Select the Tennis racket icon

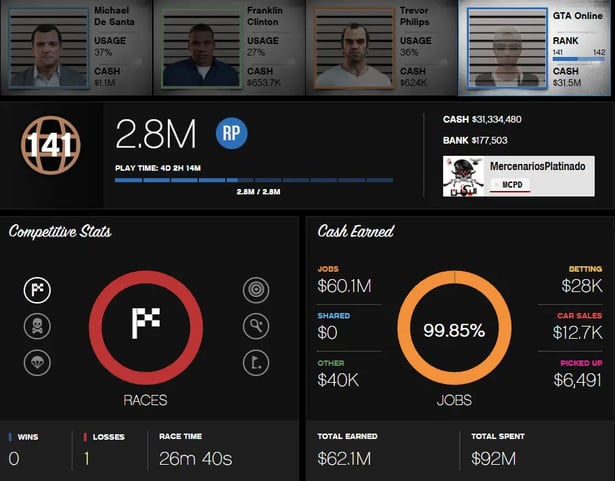256,327
